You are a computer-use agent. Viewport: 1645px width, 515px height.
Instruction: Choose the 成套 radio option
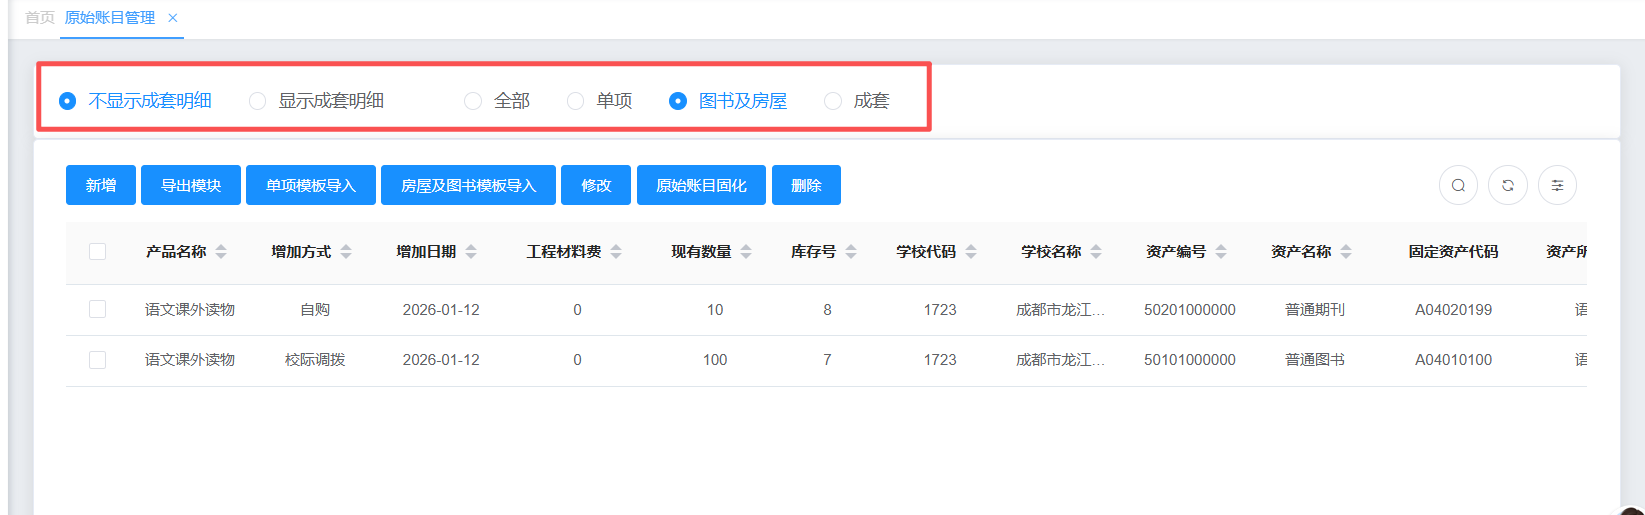pos(833,101)
